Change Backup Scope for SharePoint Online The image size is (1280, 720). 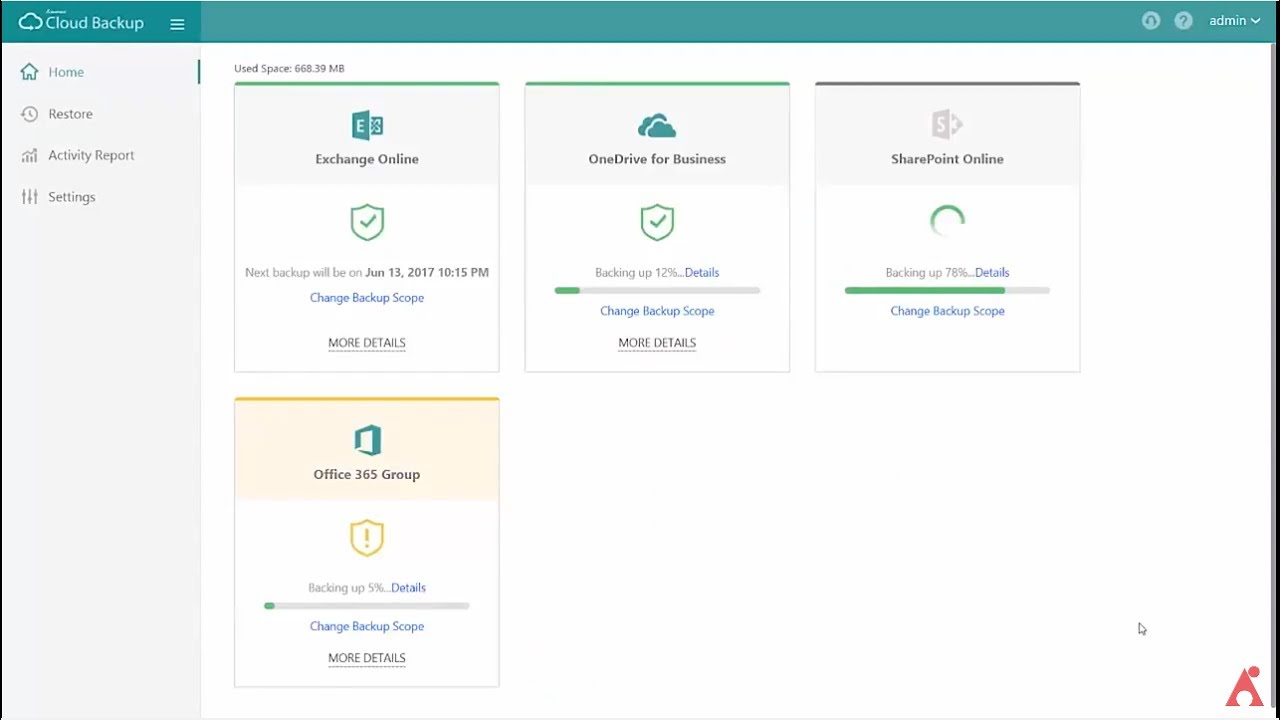947,311
